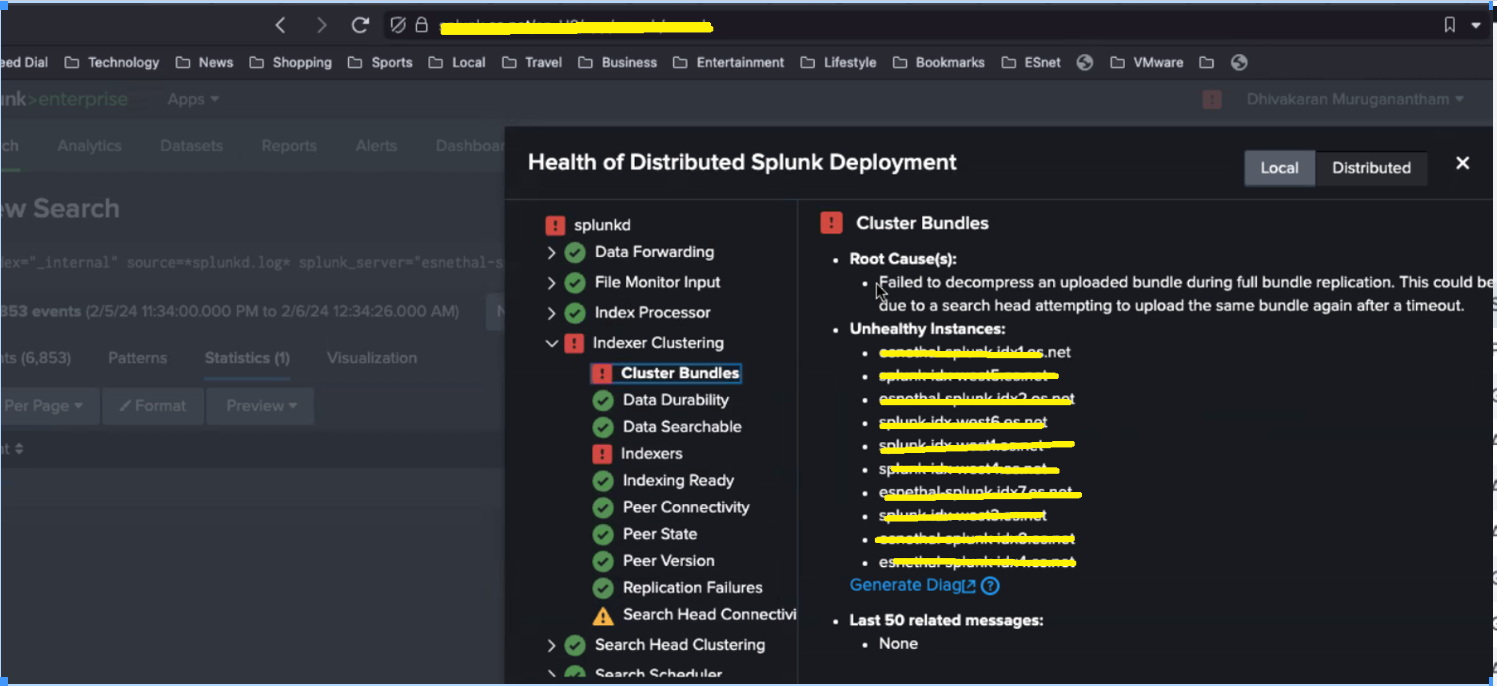The width and height of the screenshot is (1497, 686).
Task: Click the red health badge next to splunkd
Action: click(557, 225)
